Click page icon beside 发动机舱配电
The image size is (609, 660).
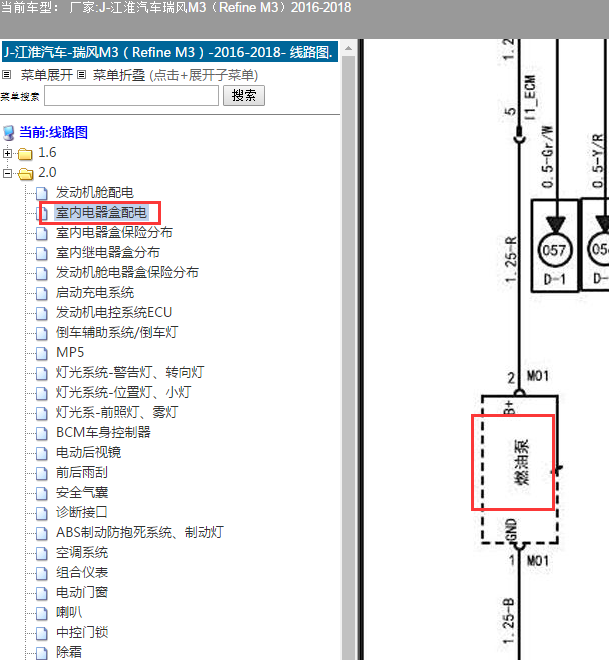coord(42,193)
